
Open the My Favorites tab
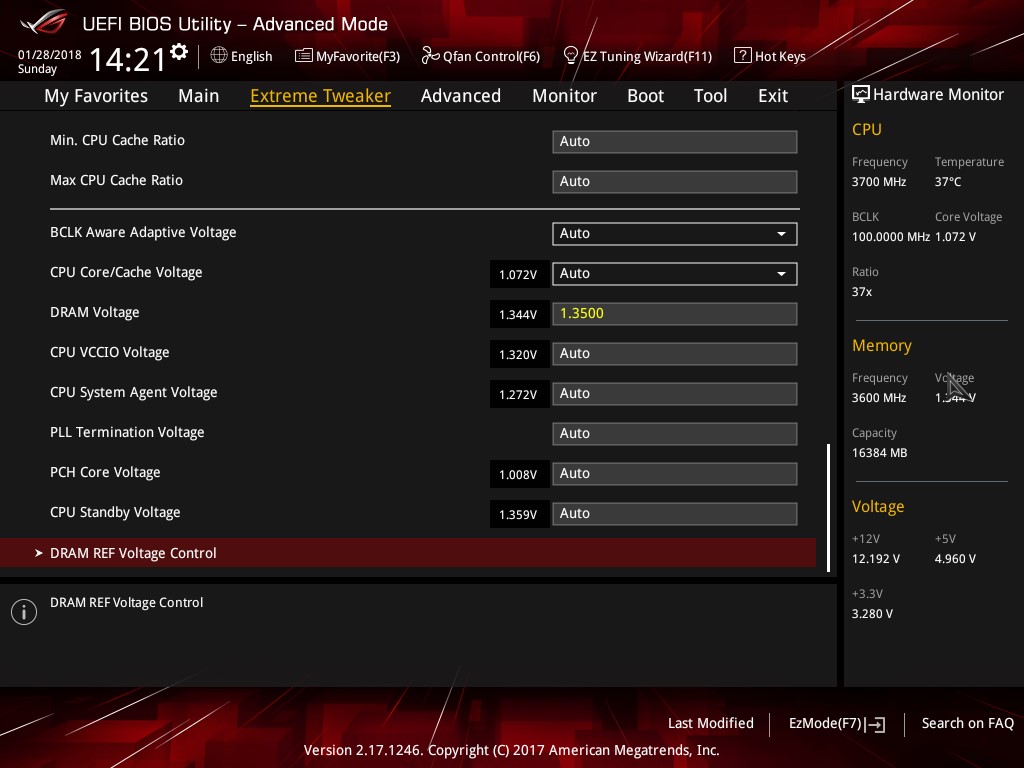tap(96, 96)
